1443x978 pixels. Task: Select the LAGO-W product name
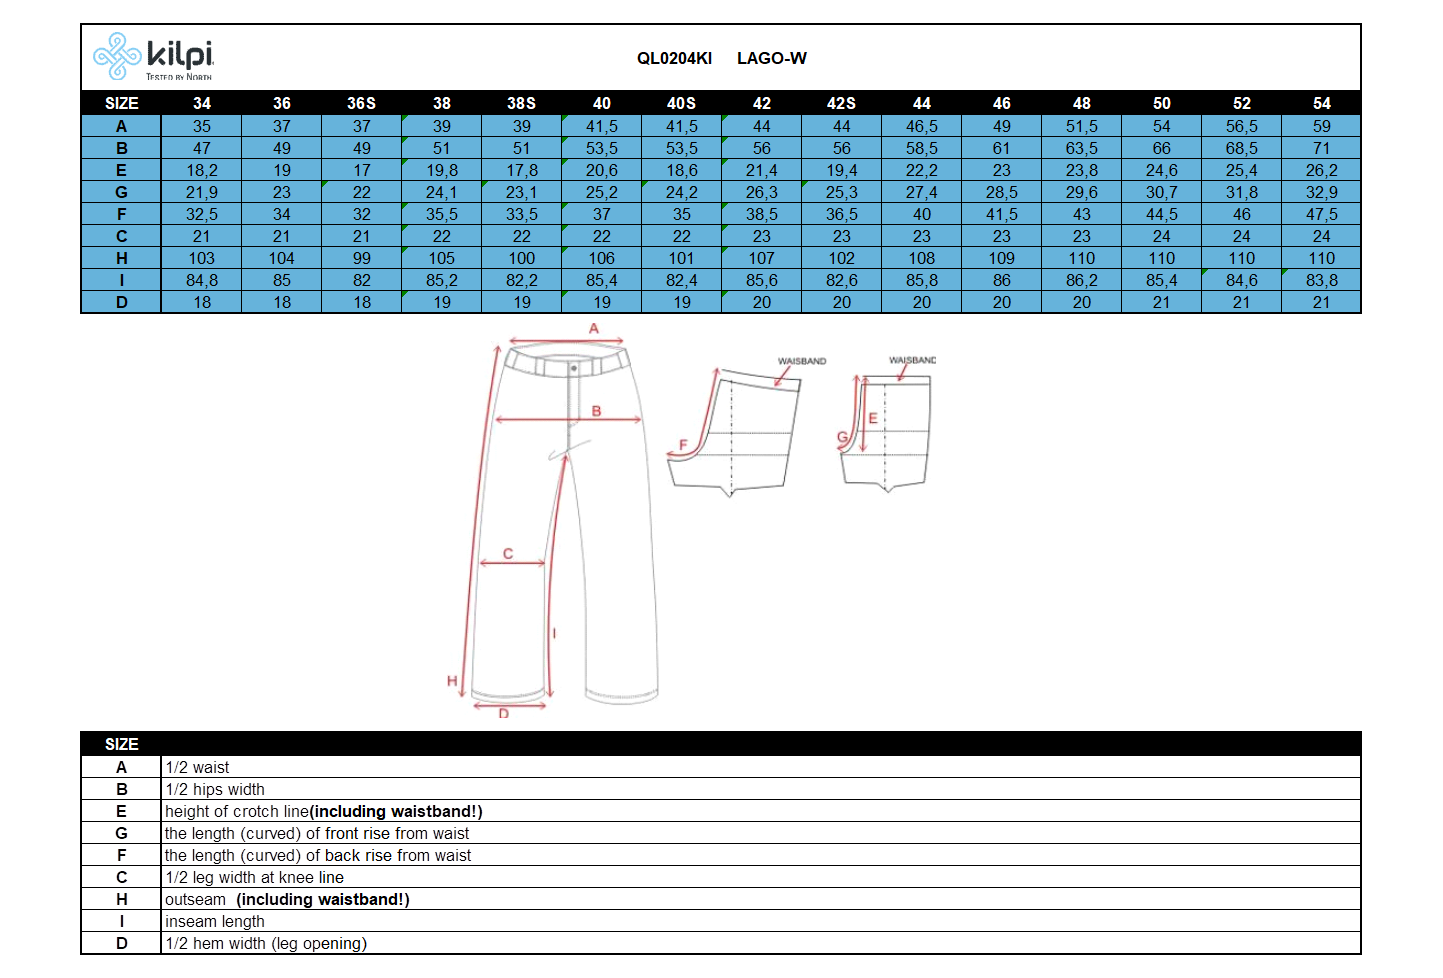771,58
